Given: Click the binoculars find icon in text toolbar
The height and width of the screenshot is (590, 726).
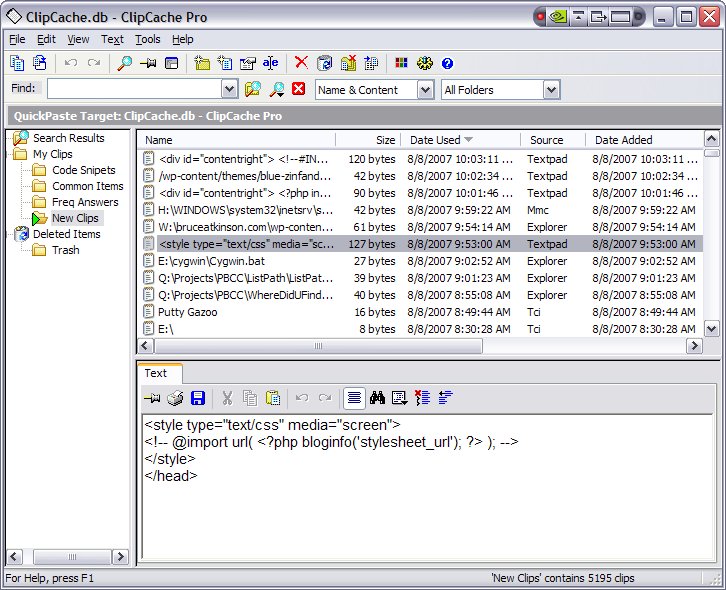Looking at the screenshot, I should pyautogui.click(x=377, y=398).
